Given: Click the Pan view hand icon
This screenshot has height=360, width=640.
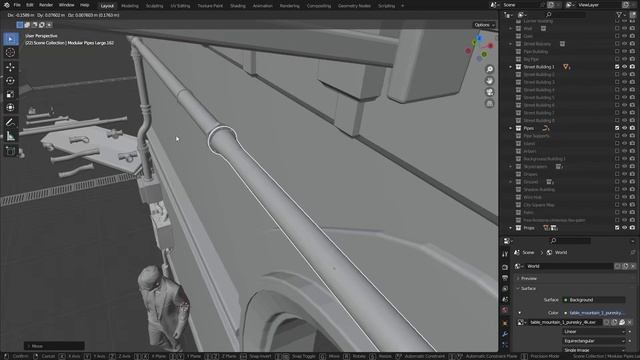Looking at the screenshot, I should tap(489, 80).
